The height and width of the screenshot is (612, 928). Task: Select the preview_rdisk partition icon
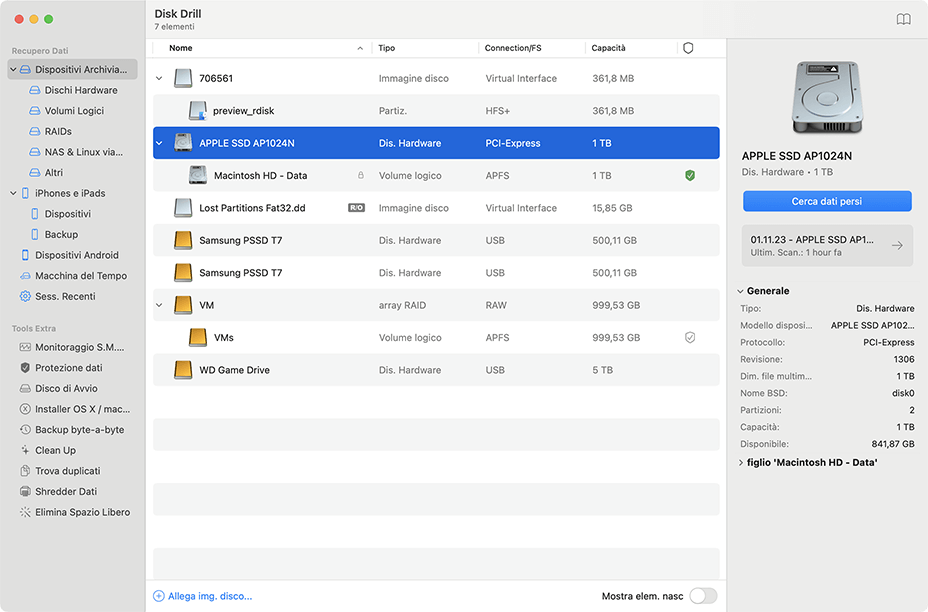tap(198, 111)
